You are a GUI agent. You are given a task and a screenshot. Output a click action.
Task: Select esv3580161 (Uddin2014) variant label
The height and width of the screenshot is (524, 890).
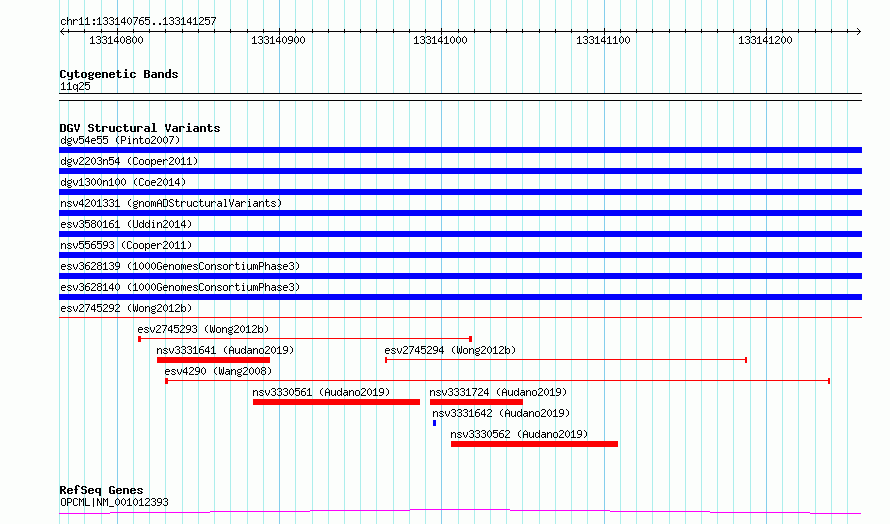[x=126, y=224]
